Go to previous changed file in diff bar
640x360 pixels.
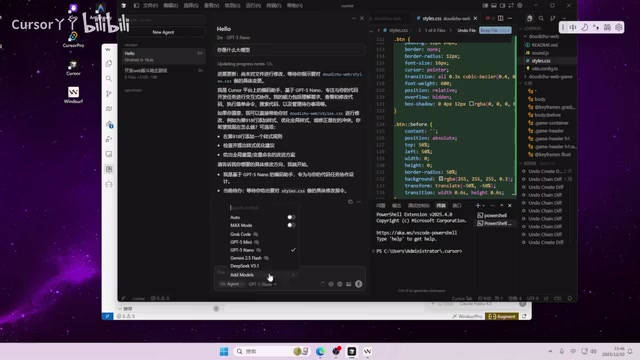click(420, 30)
